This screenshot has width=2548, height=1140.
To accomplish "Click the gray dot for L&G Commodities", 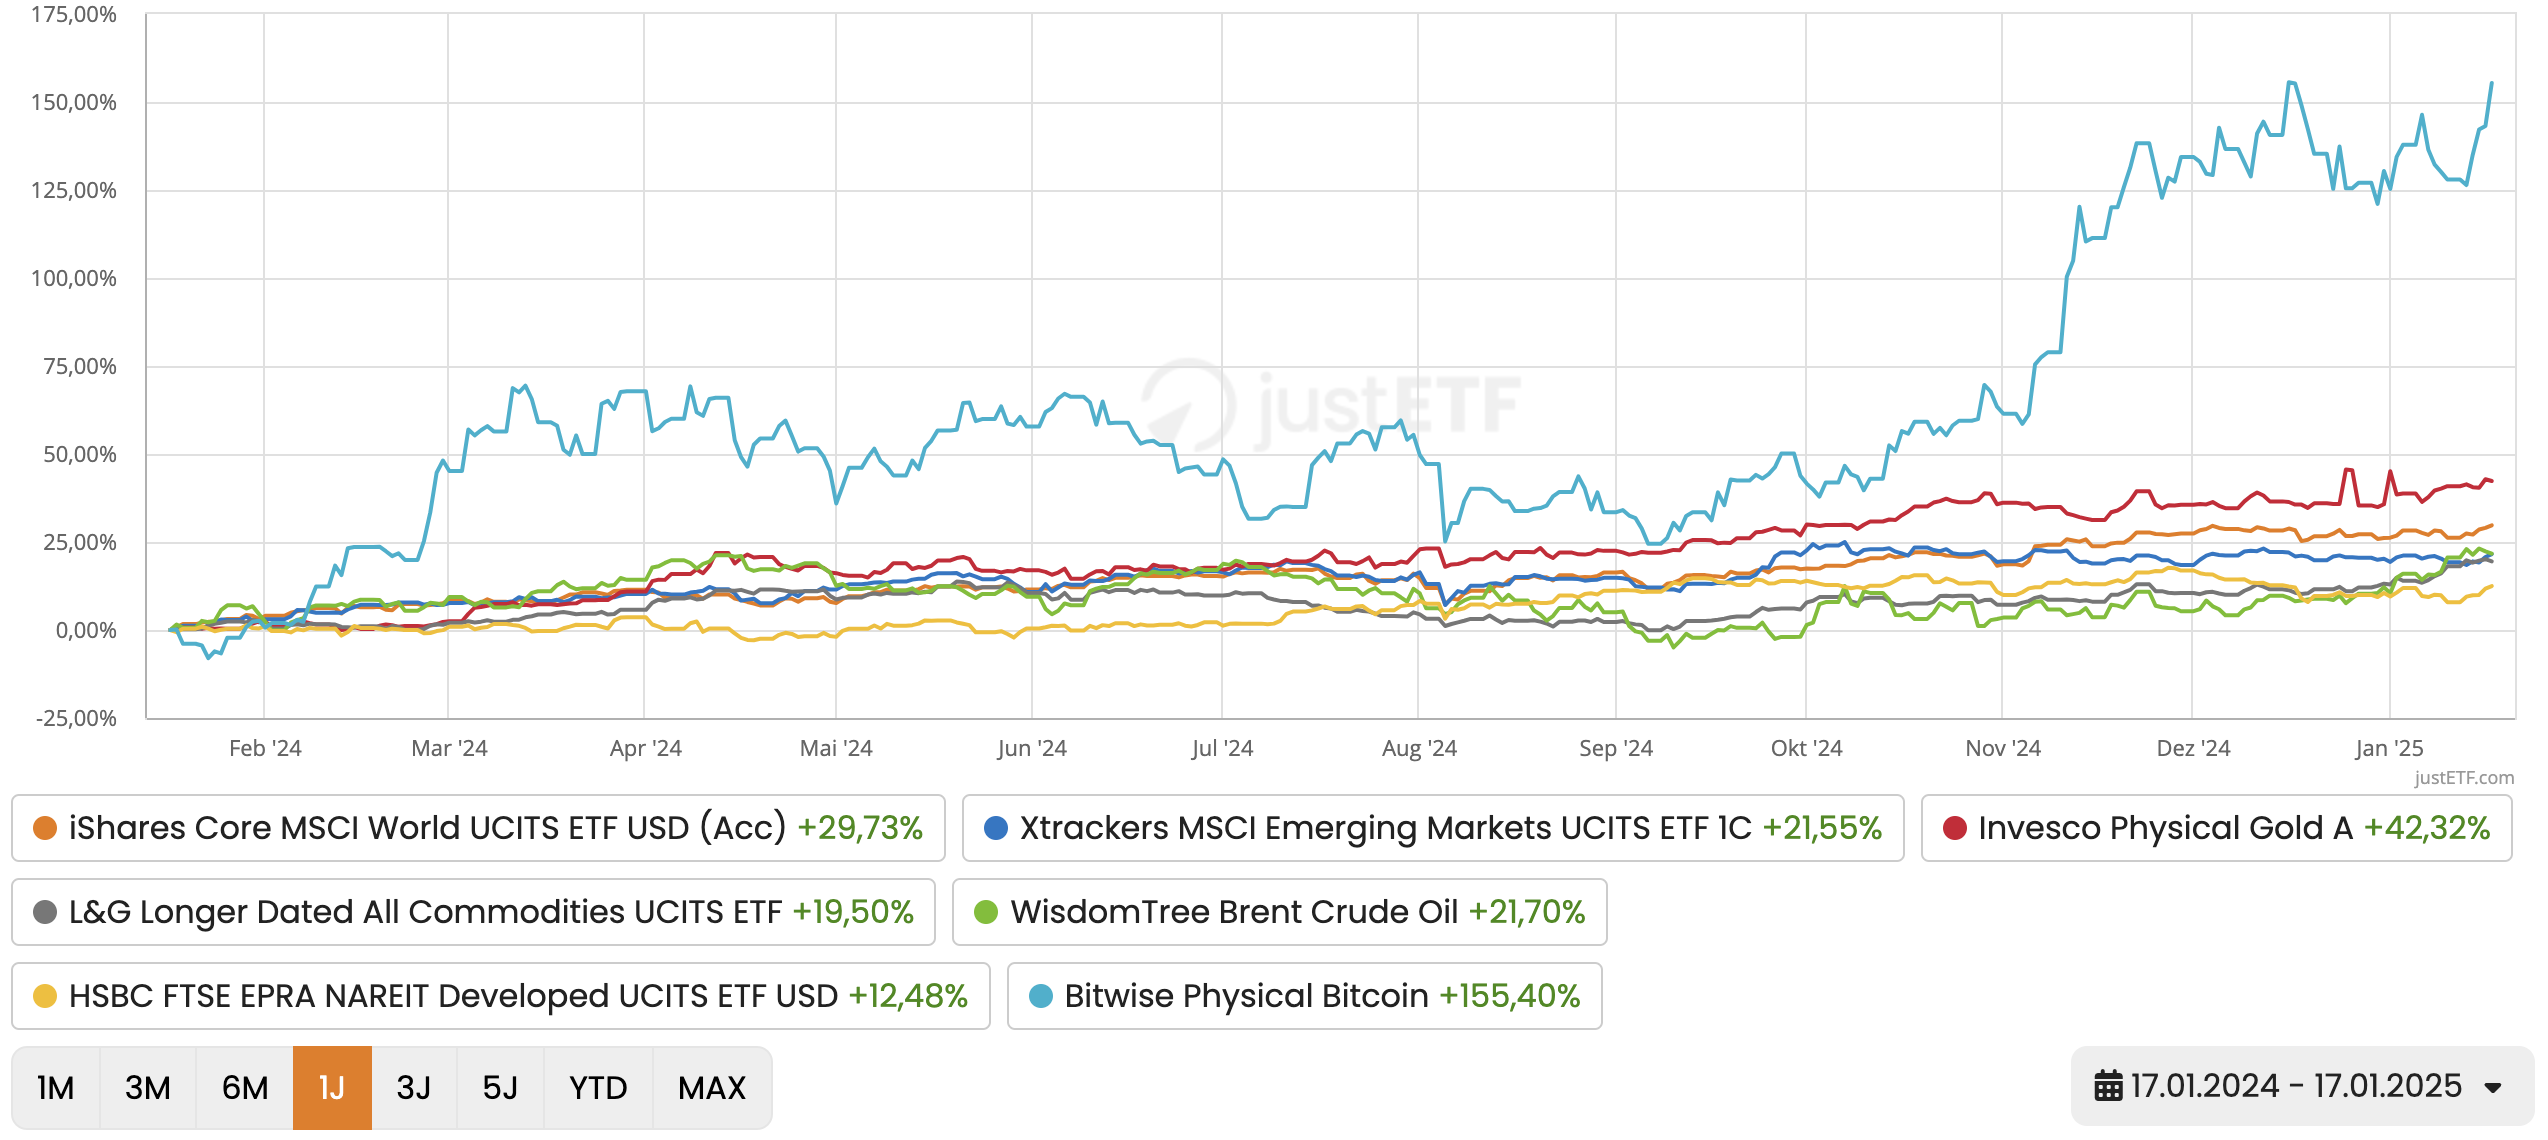I will 45,912.
